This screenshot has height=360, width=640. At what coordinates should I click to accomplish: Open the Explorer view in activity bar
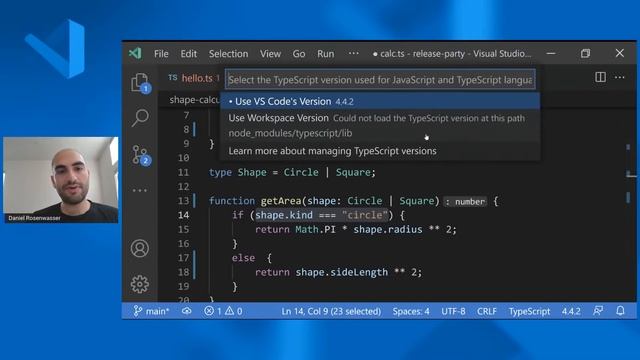point(140,83)
